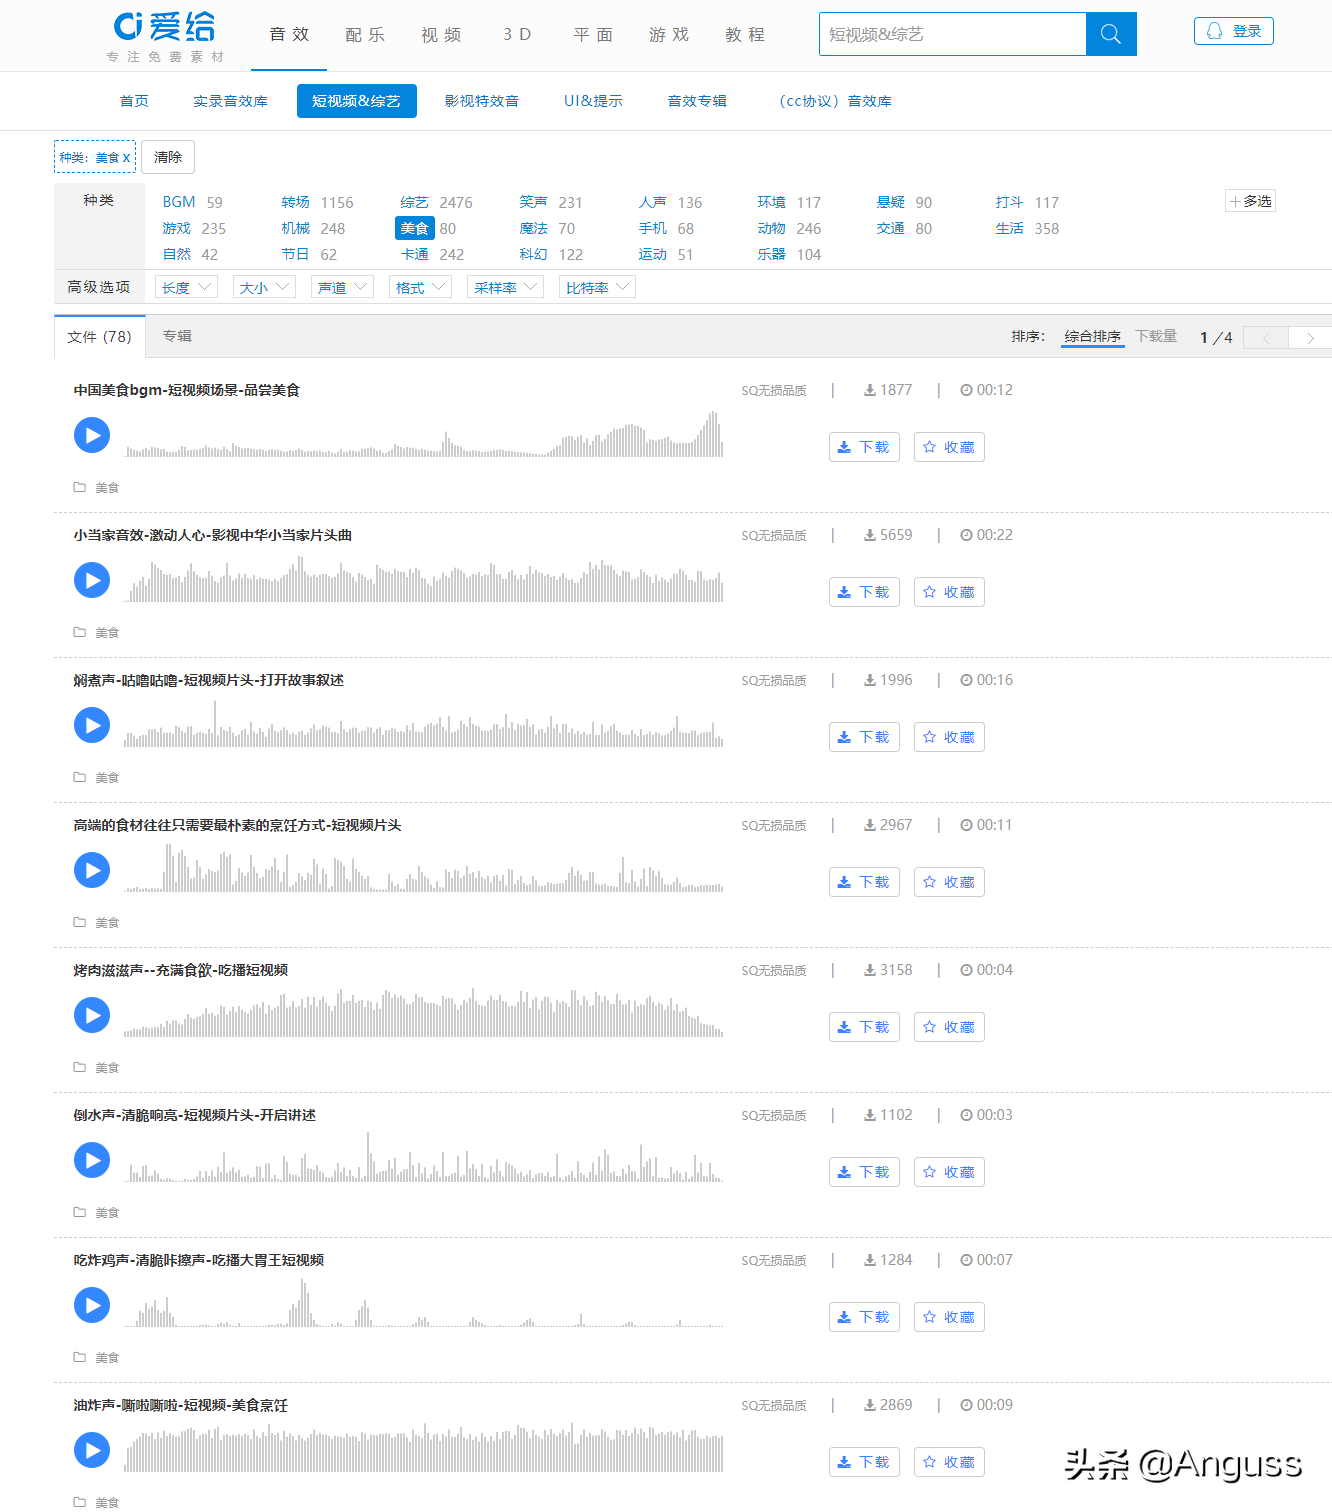
Task: Download 倒水声 sound
Action: (864, 1172)
